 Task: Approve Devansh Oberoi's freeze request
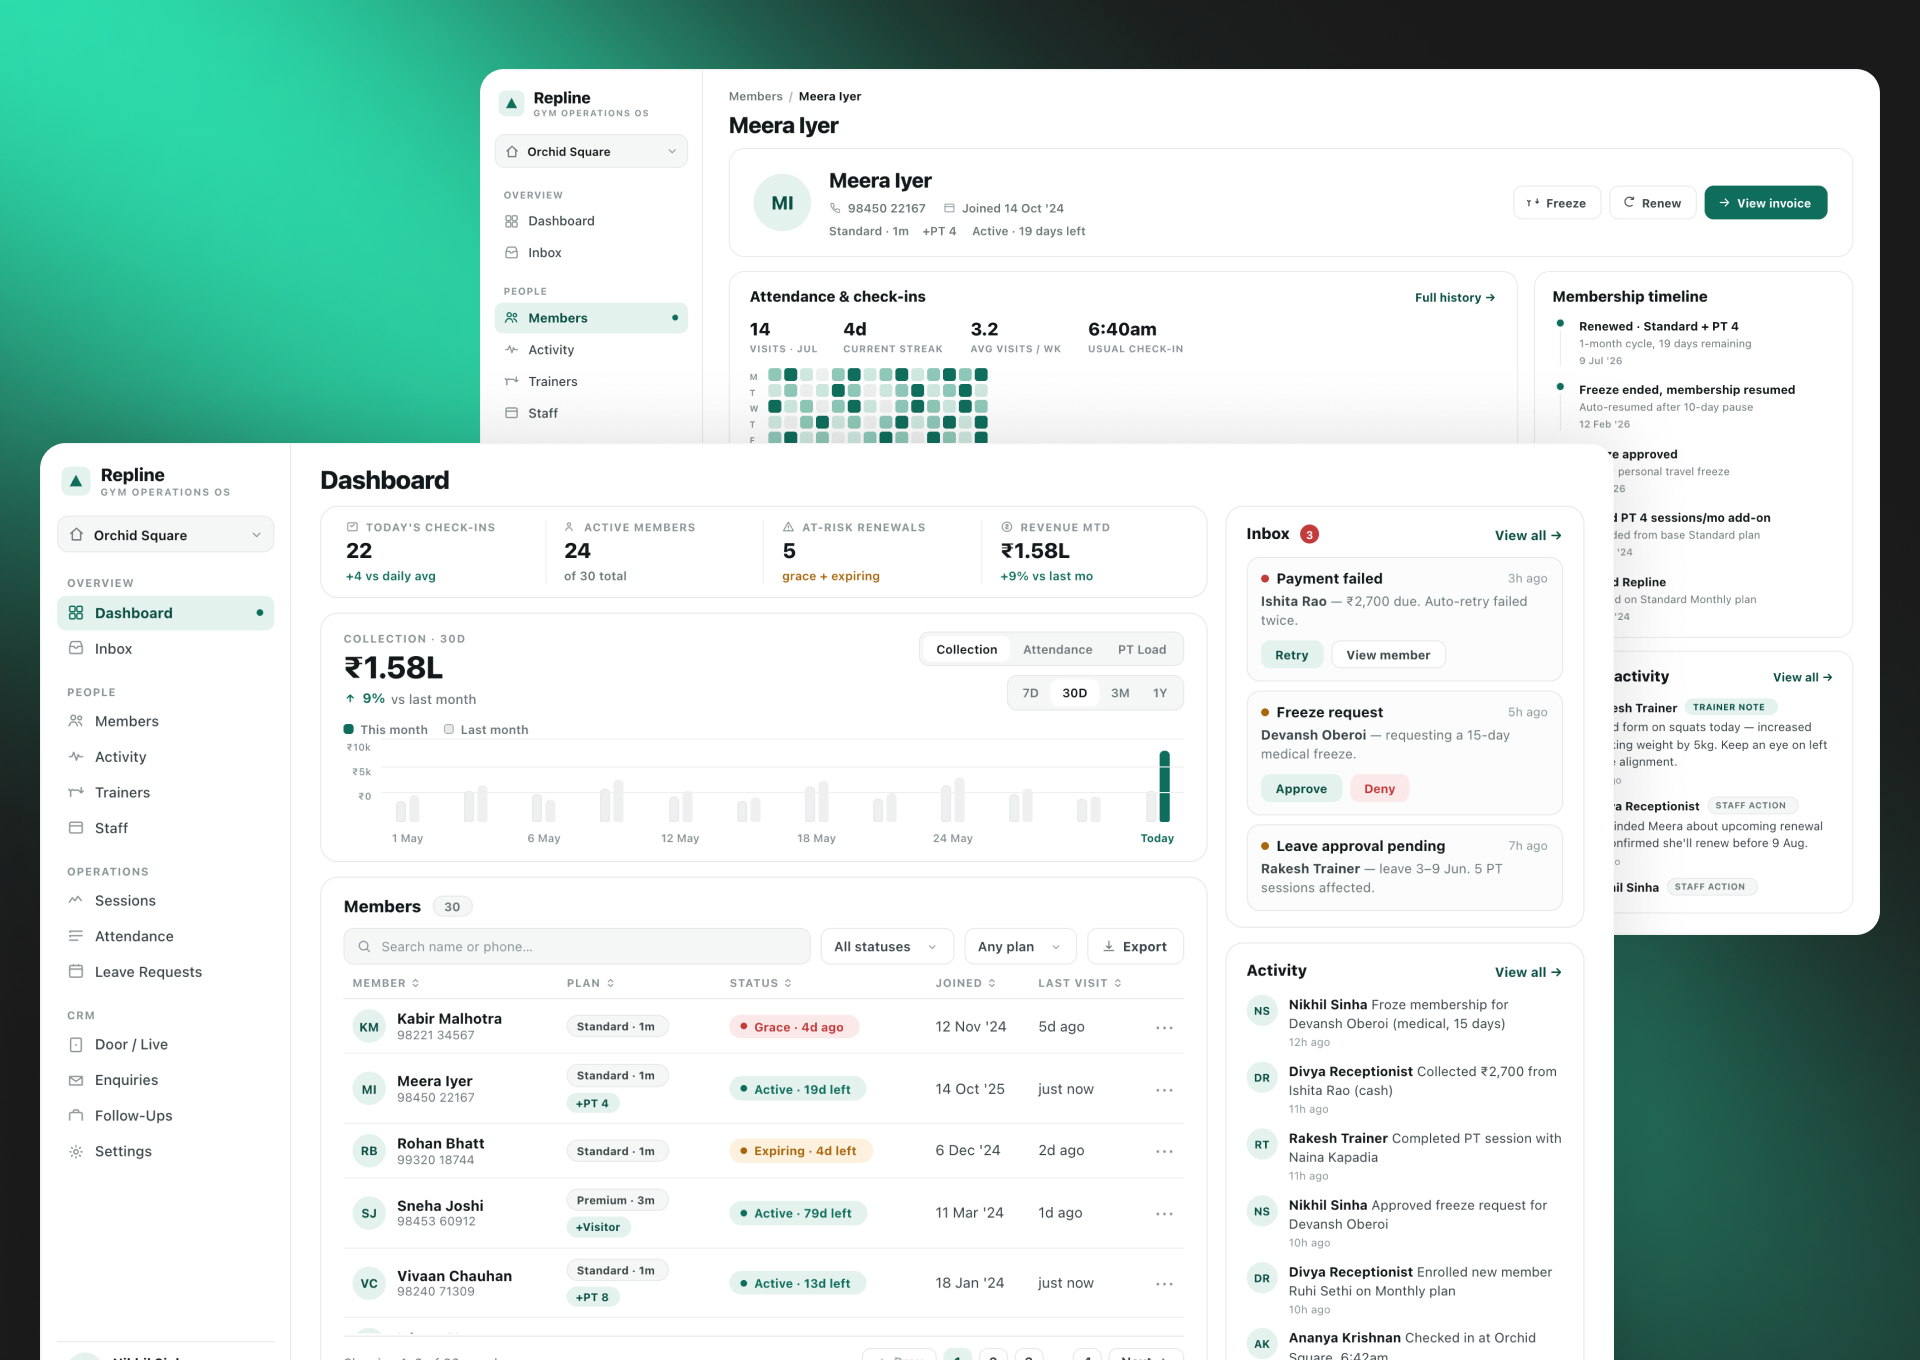(1301, 788)
